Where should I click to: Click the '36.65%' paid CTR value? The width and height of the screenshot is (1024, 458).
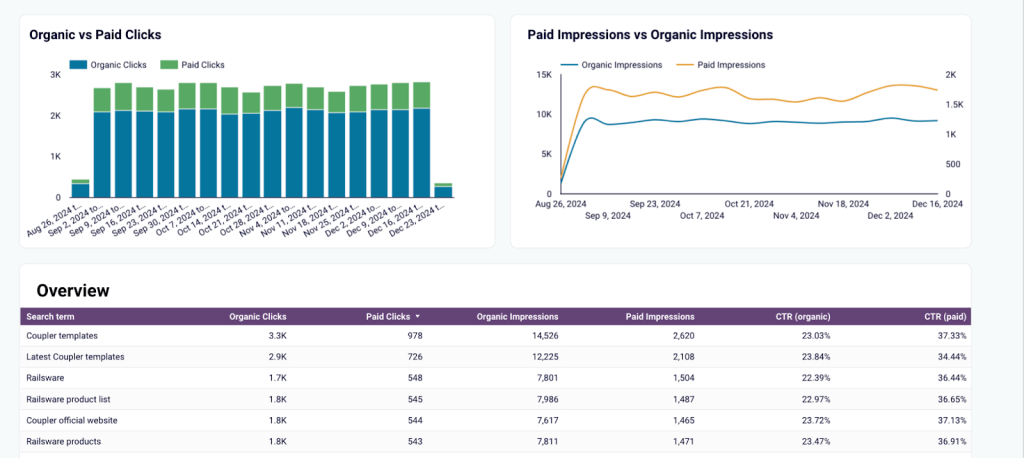[953, 399]
